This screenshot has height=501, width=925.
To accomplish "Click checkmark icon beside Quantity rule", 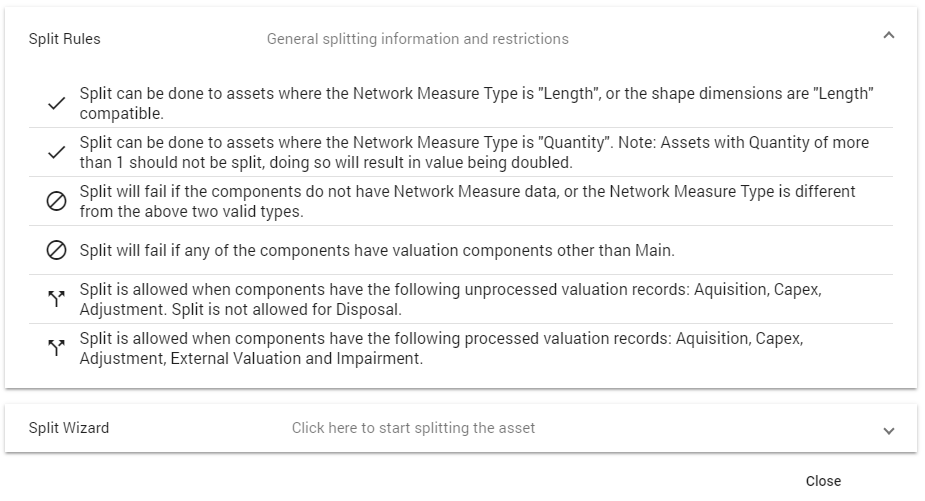I will (56, 152).
